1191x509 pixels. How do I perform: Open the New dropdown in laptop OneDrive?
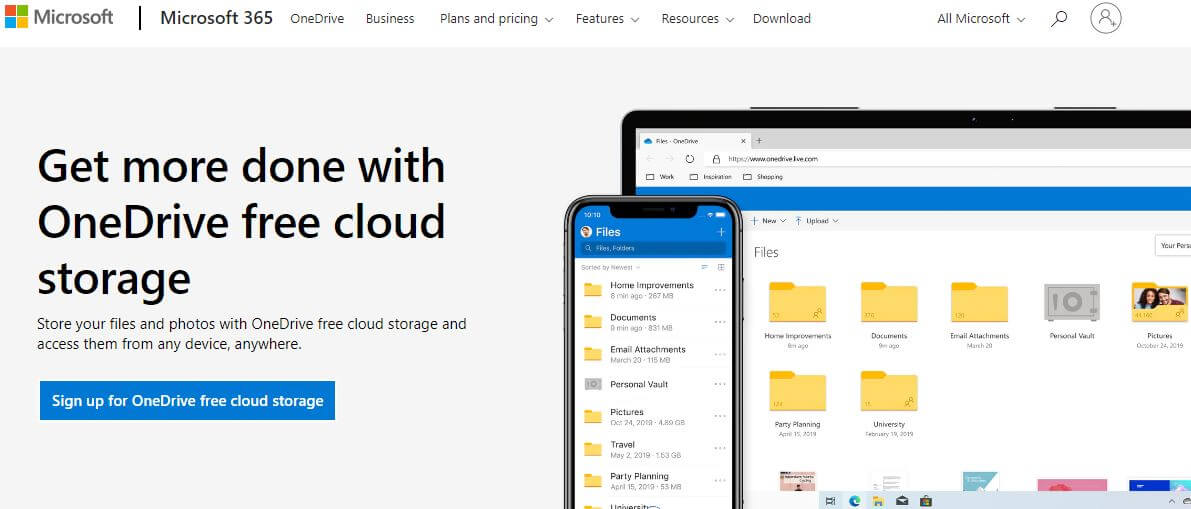tap(768, 220)
